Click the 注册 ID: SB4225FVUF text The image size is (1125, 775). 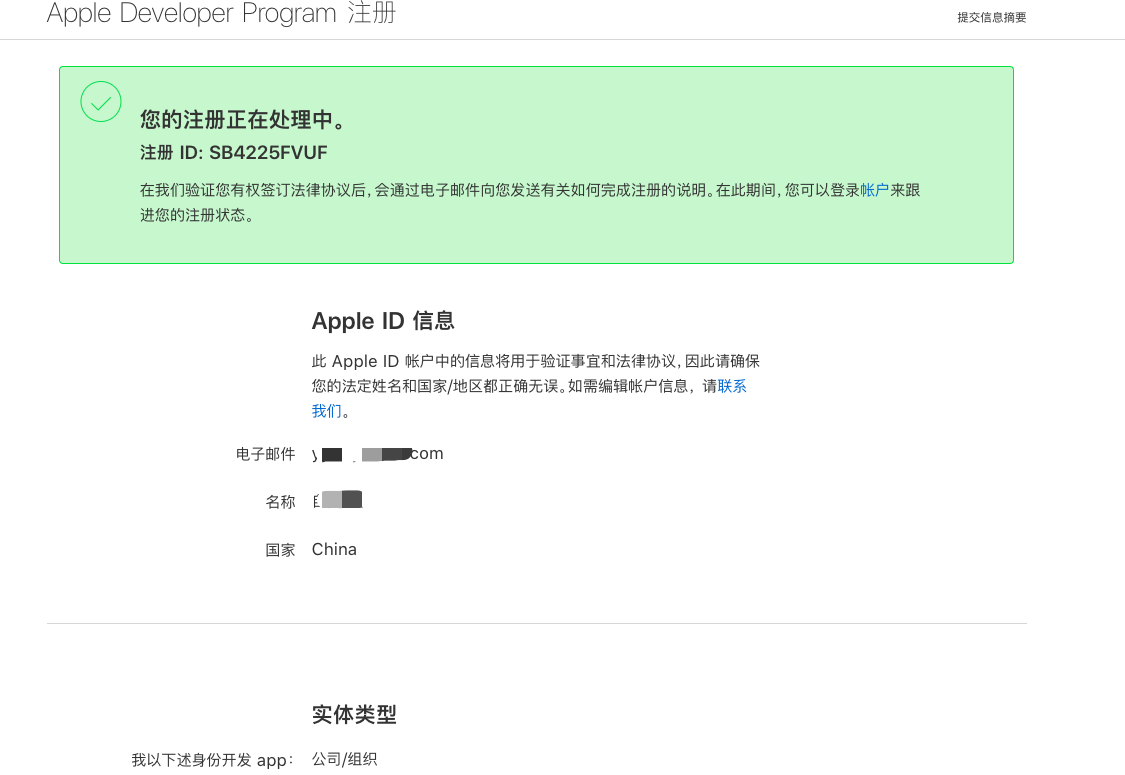pos(234,153)
